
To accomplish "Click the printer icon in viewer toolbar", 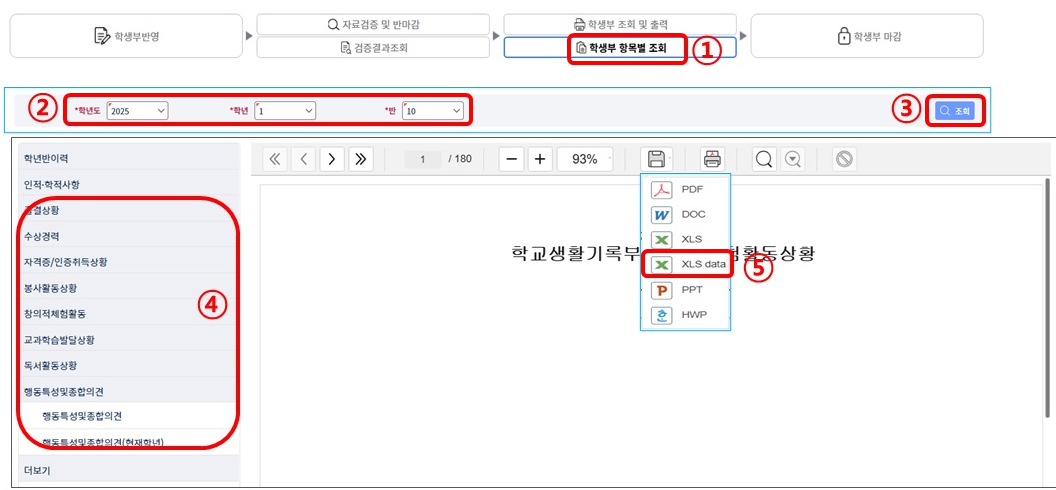I will point(712,159).
